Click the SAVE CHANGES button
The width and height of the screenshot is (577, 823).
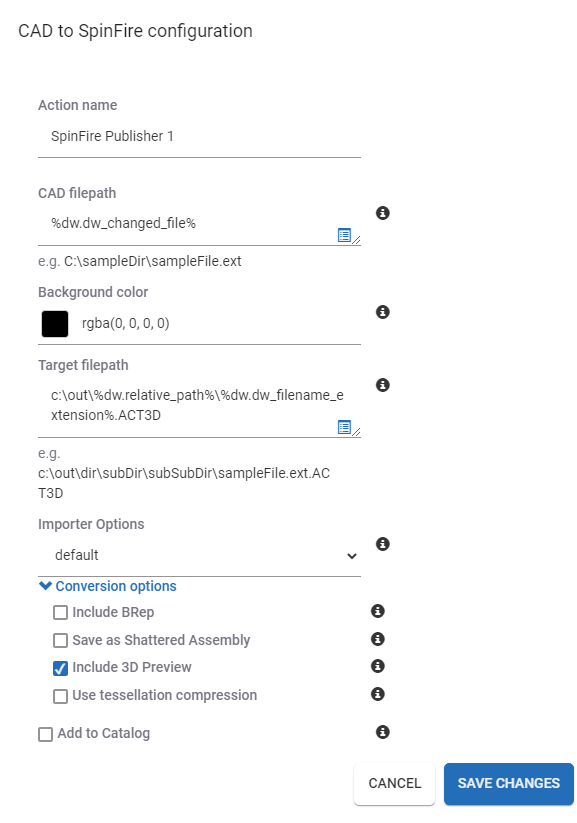click(509, 784)
